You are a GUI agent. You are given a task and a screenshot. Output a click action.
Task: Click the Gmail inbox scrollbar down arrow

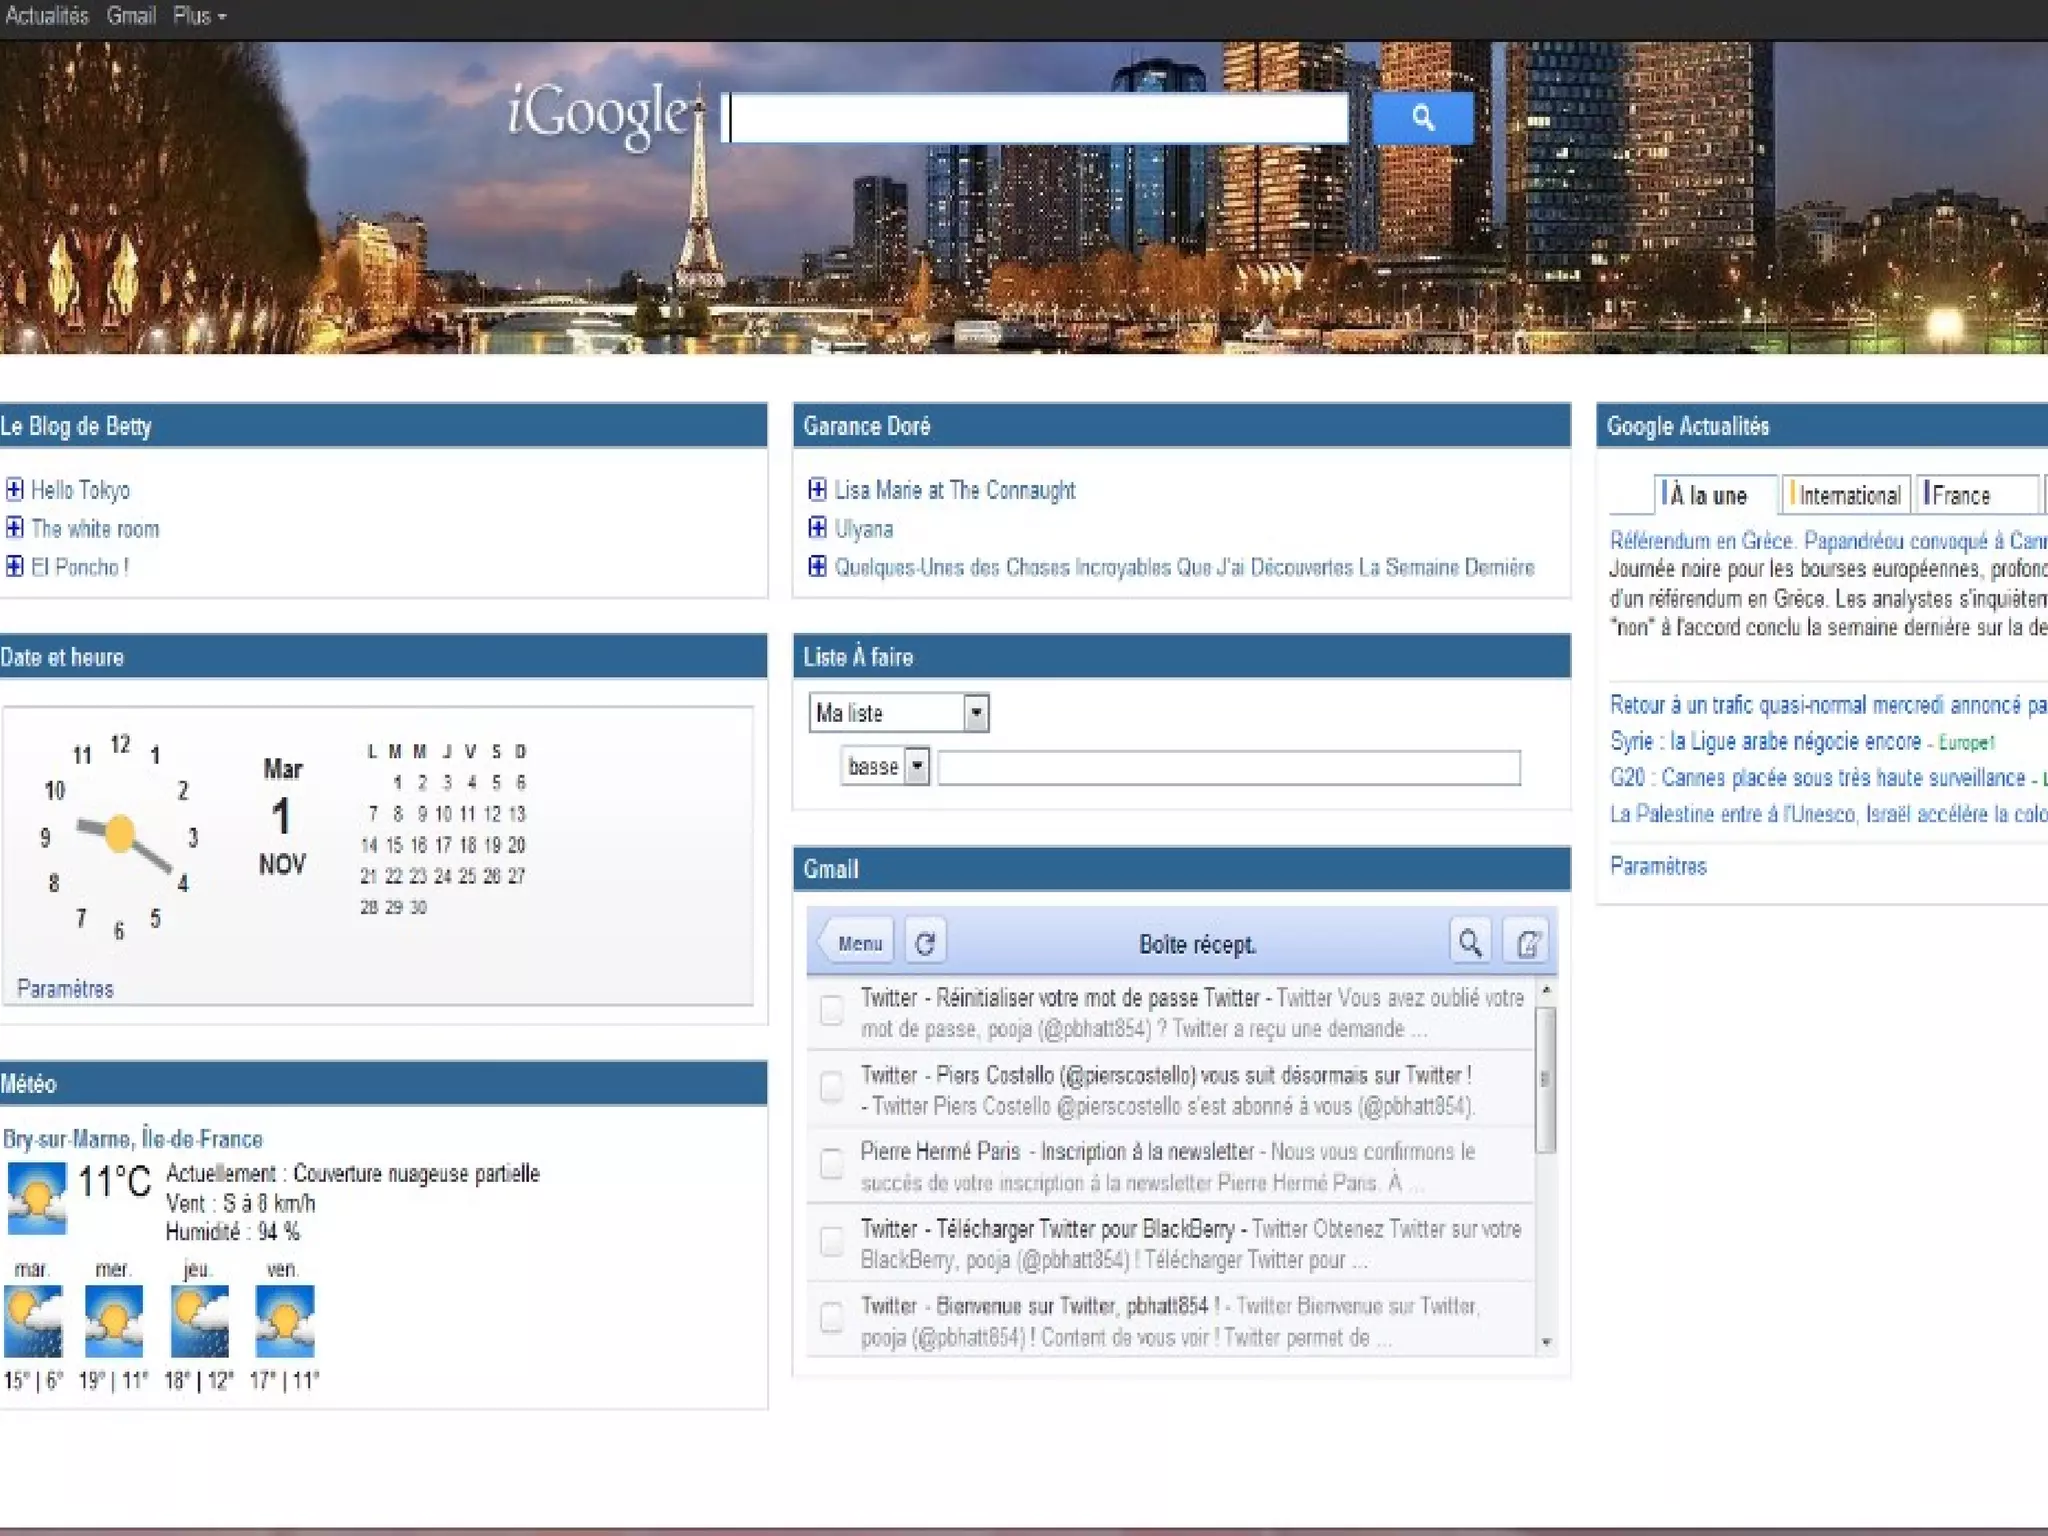pyautogui.click(x=1546, y=1343)
